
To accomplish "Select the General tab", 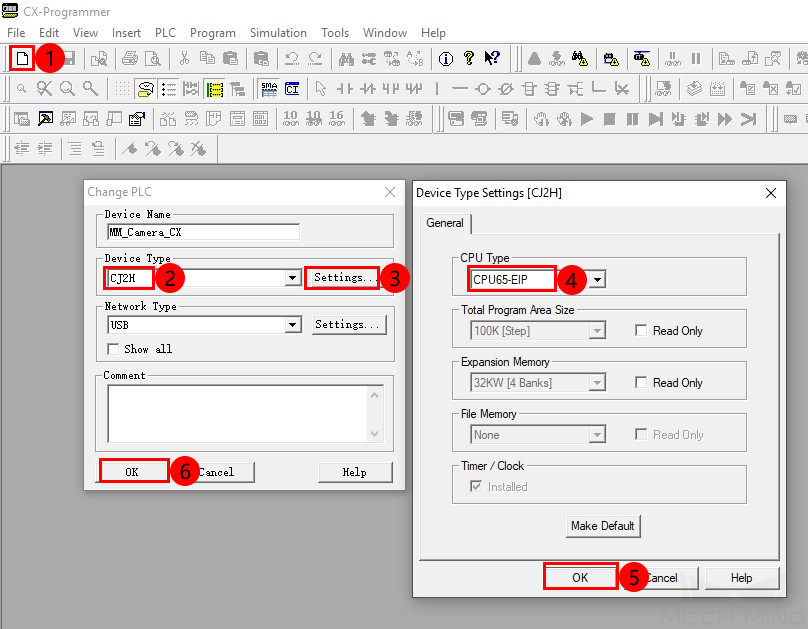I will click(445, 223).
